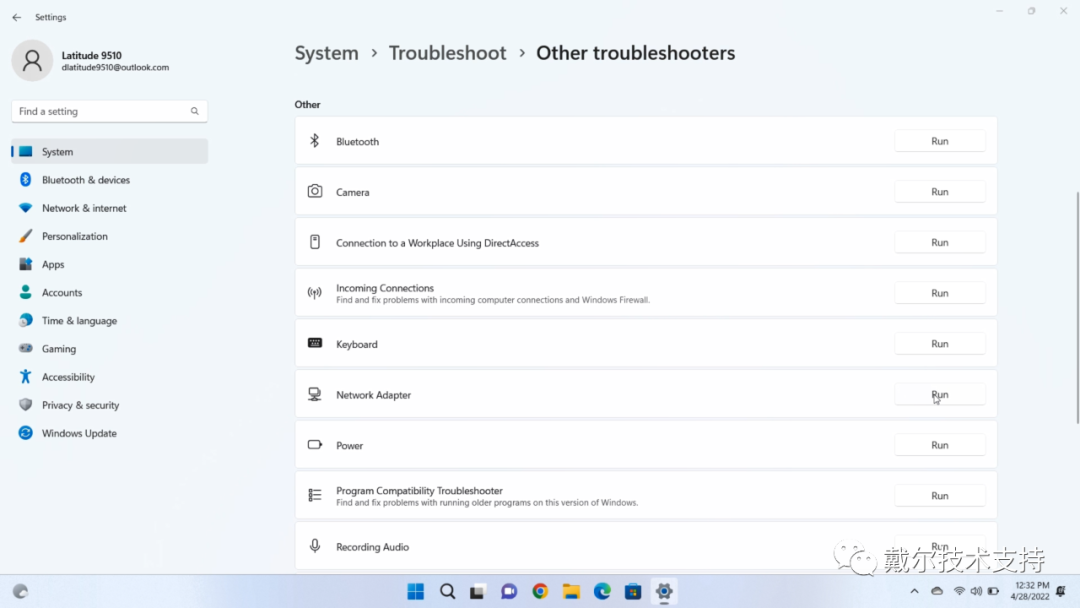
Task: Click the Keyboard troubleshooter icon
Action: click(315, 343)
